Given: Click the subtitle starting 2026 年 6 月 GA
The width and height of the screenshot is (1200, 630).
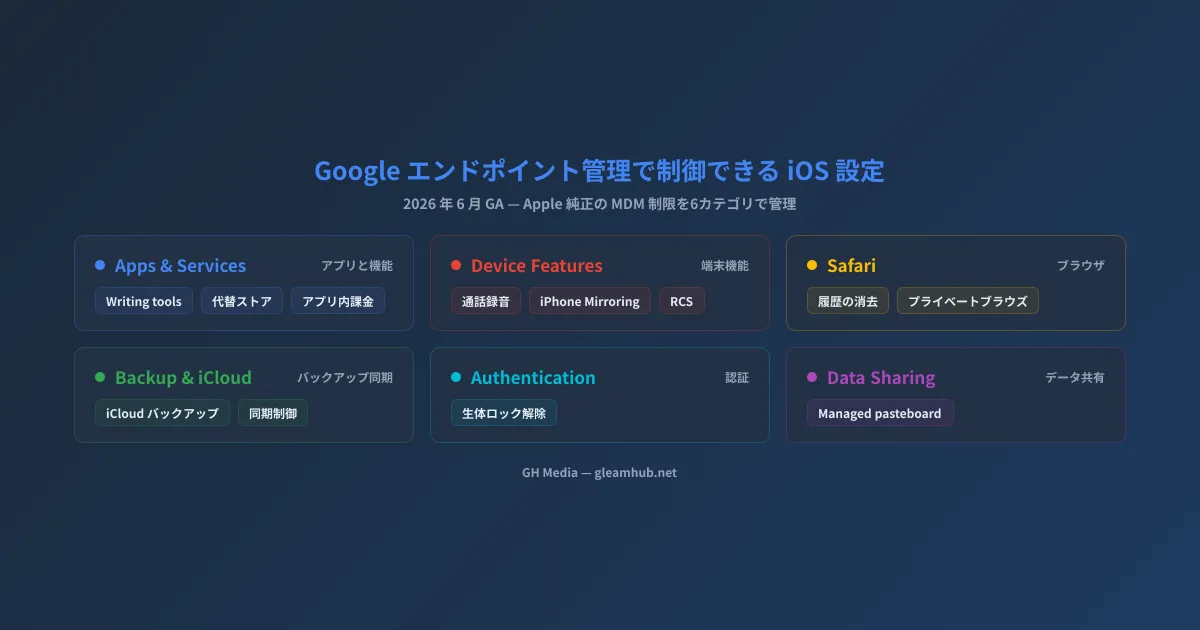Looking at the screenshot, I should point(600,204).
